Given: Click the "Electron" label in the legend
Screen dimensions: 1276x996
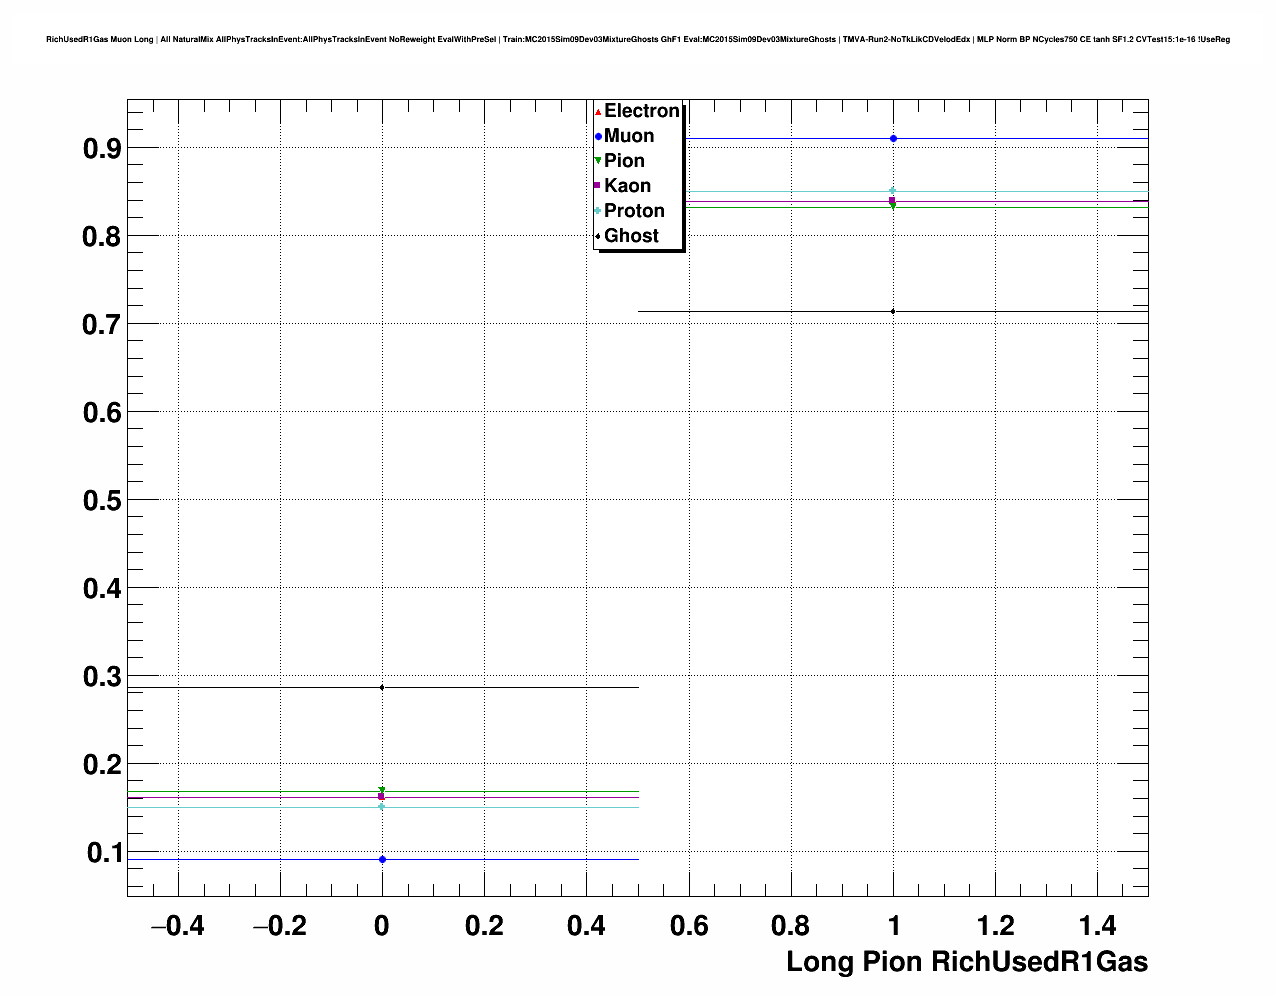Looking at the screenshot, I should 642,111.
